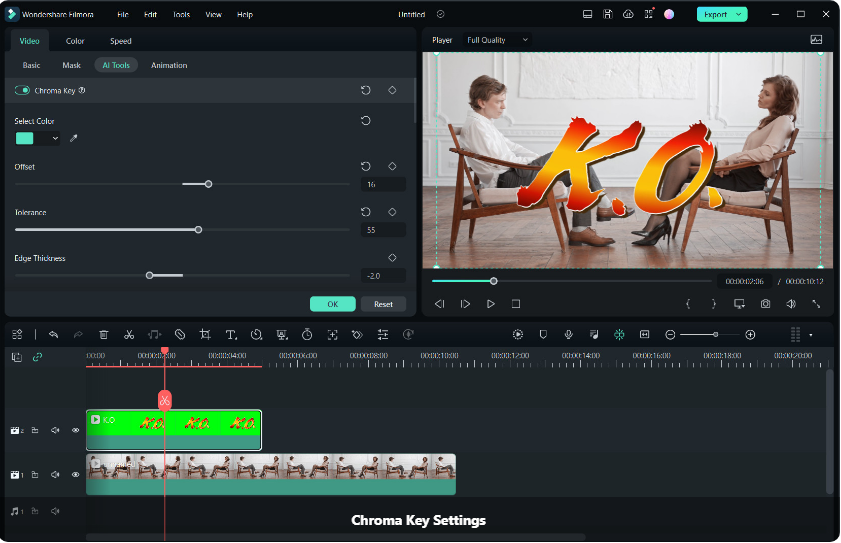Reset the Tolerance value
This screenshot has height=543, width=841.
click(366, 212)
